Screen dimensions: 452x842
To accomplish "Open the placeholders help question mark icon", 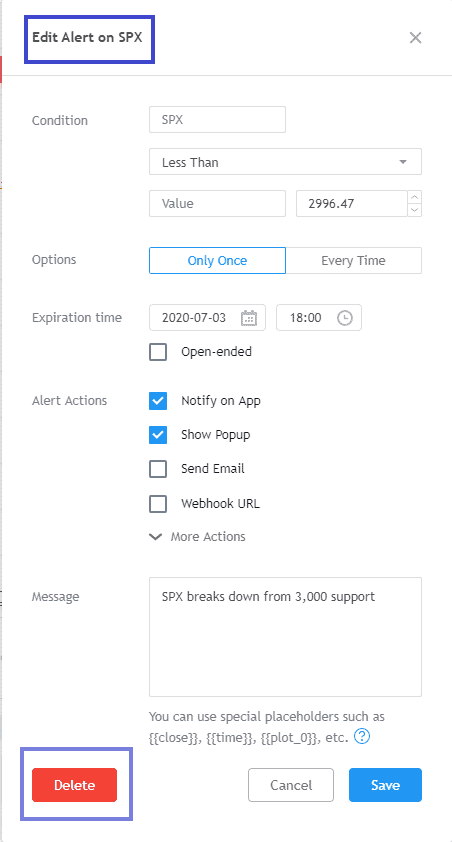I will (x=363, y=736).
